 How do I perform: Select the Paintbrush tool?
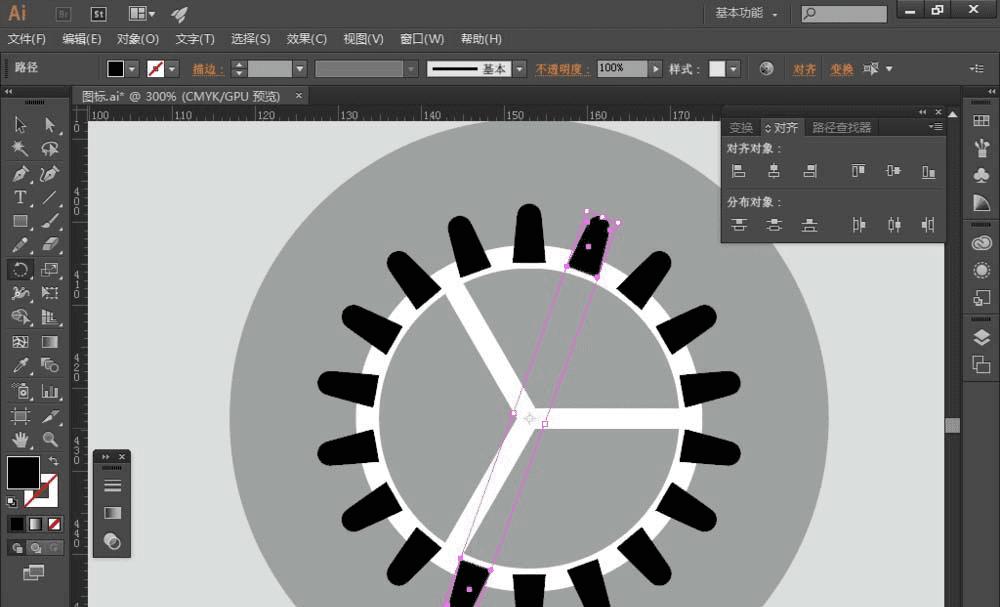point(50,221)
